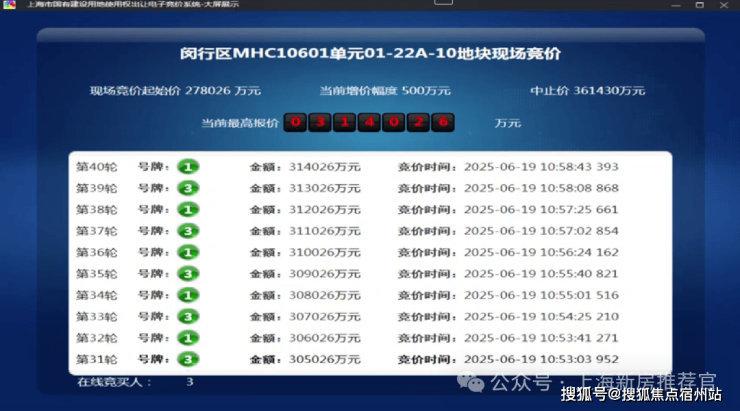Close the bidding system window
Screen dimensions: 740x411
tap(724, 5)
